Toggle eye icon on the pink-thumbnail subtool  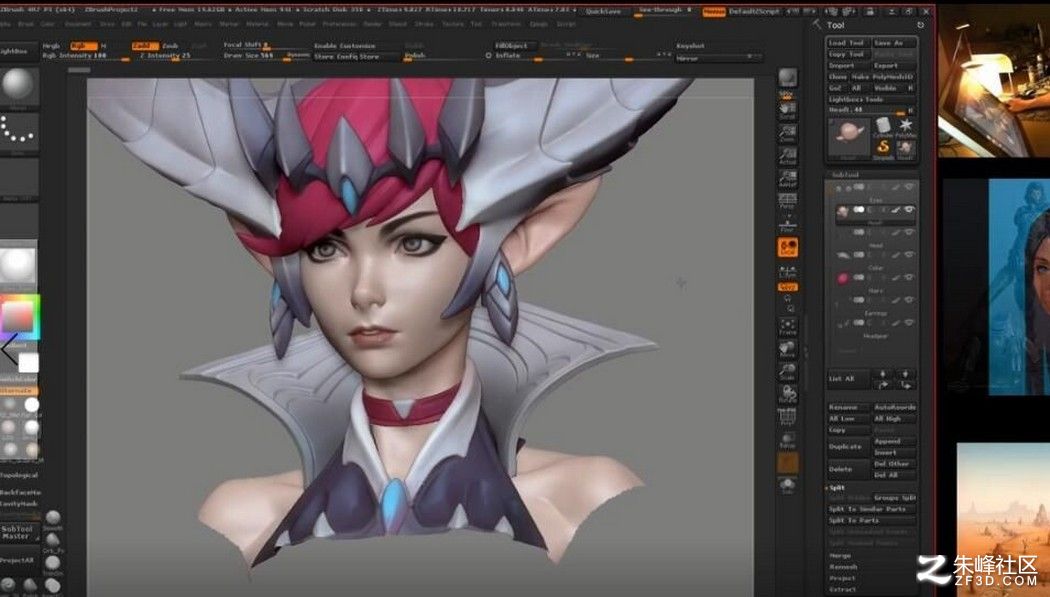(x=909, y=277)
